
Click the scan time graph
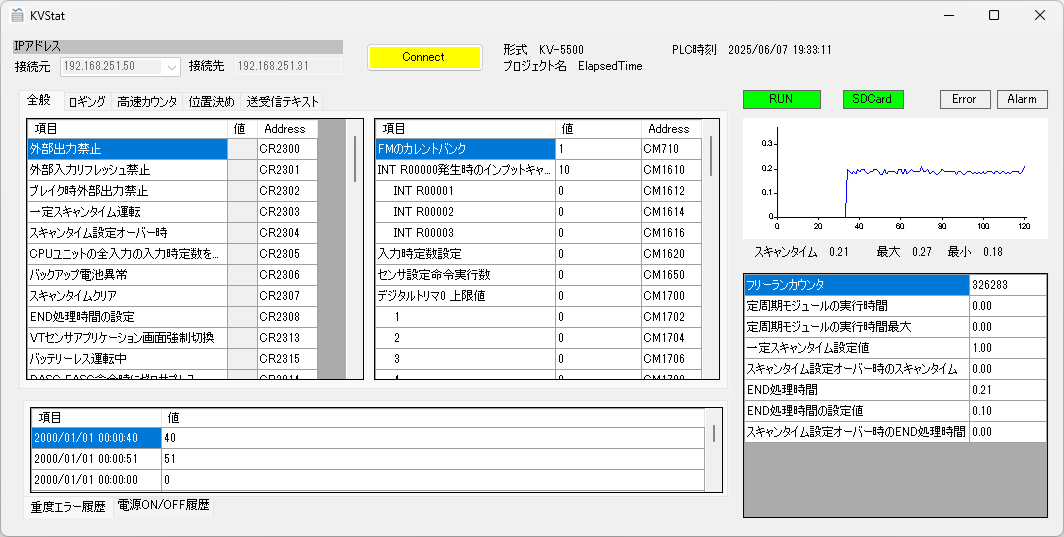[895, 175]
